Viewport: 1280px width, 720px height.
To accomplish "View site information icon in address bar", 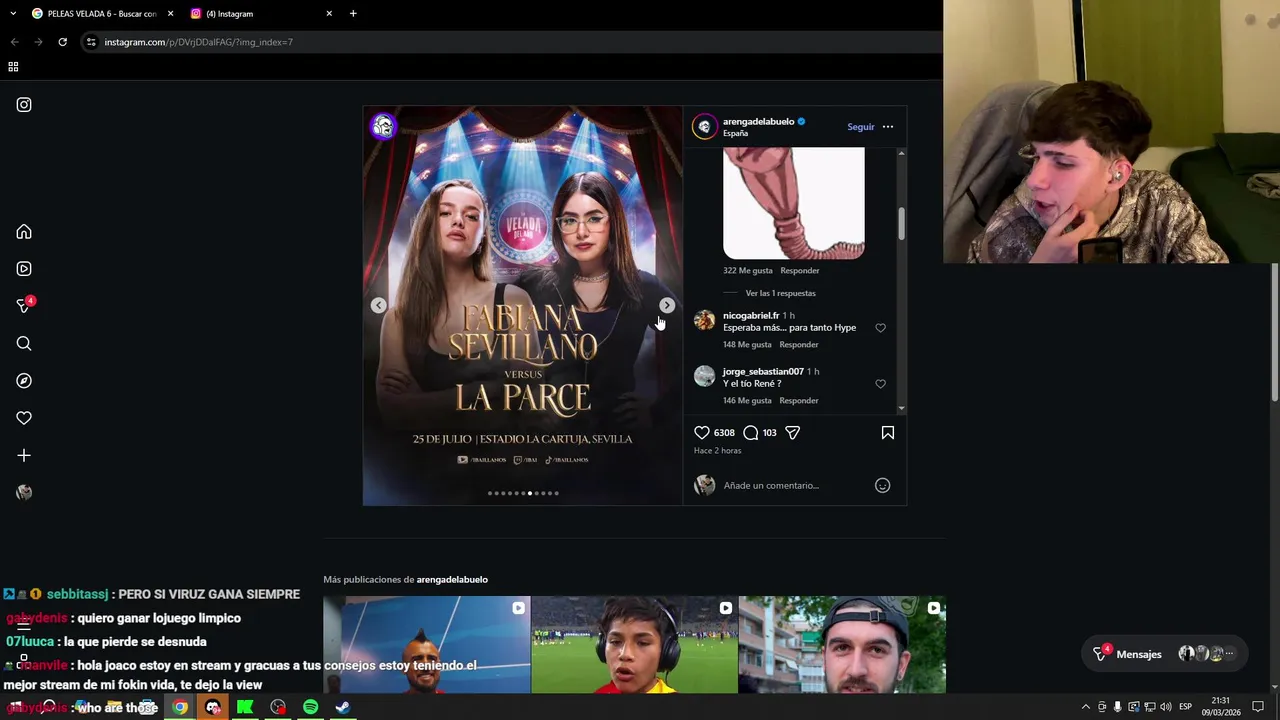I will (91, 42).
